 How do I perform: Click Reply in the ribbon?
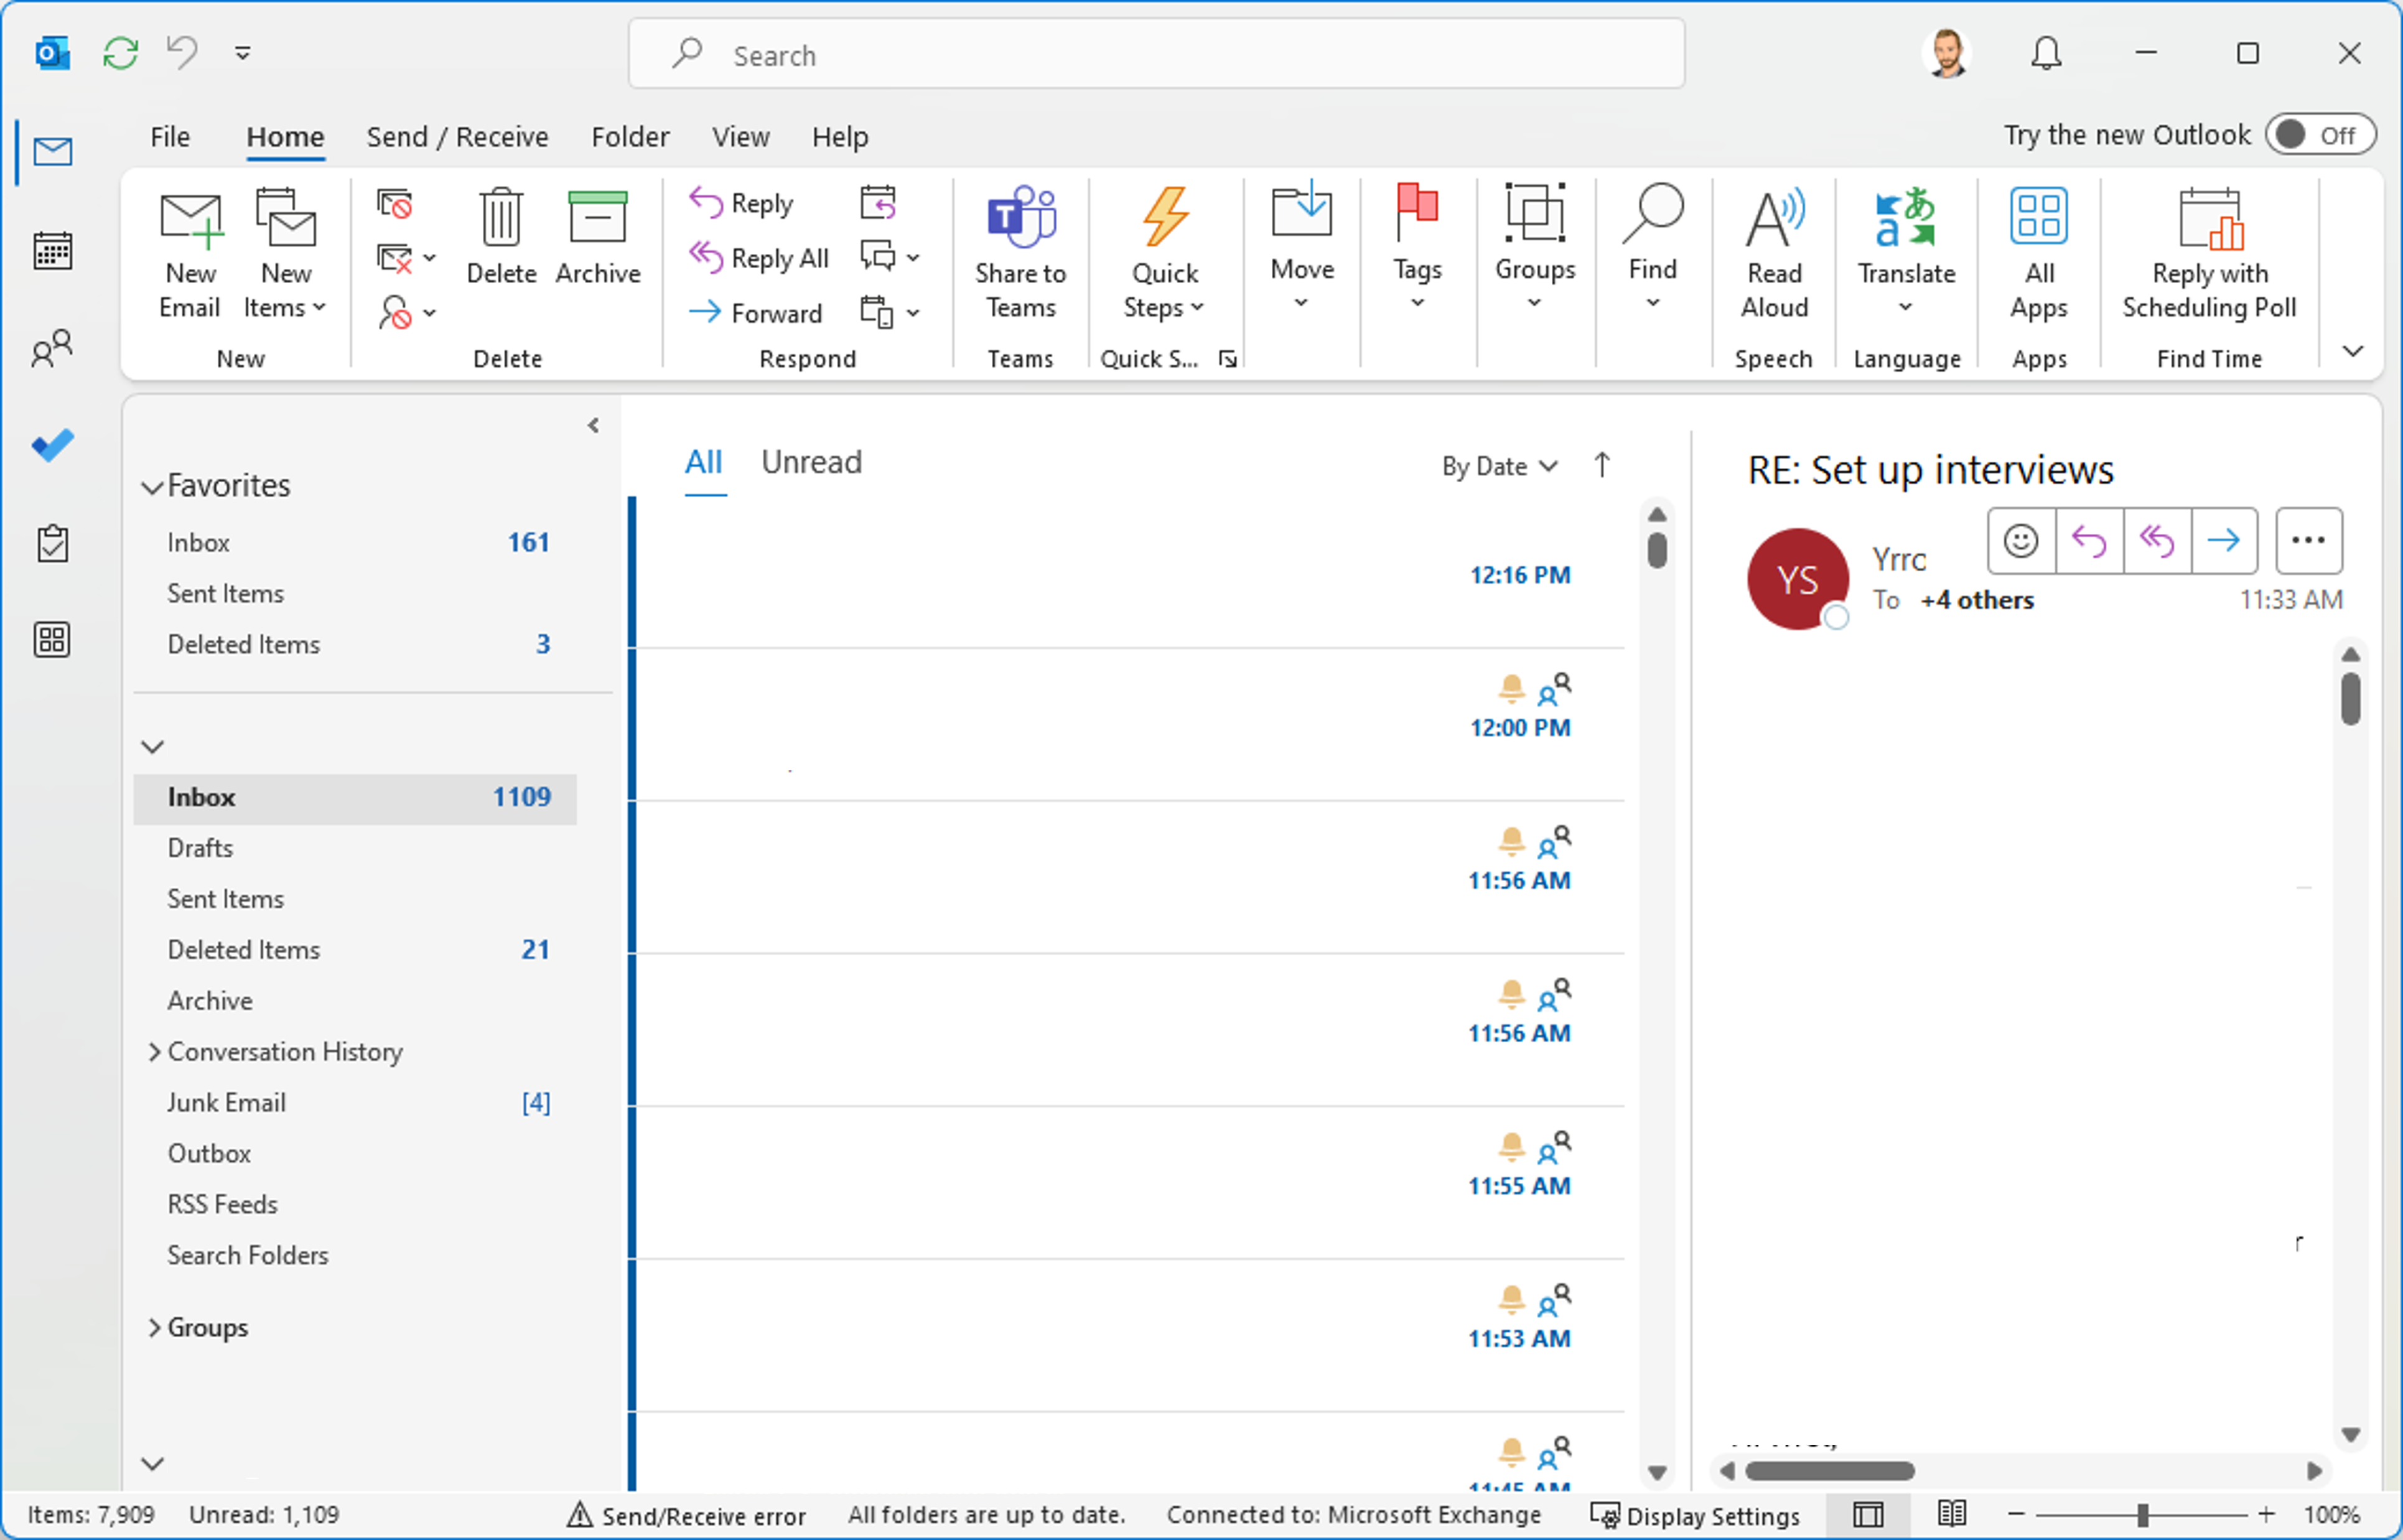point(742,203)
